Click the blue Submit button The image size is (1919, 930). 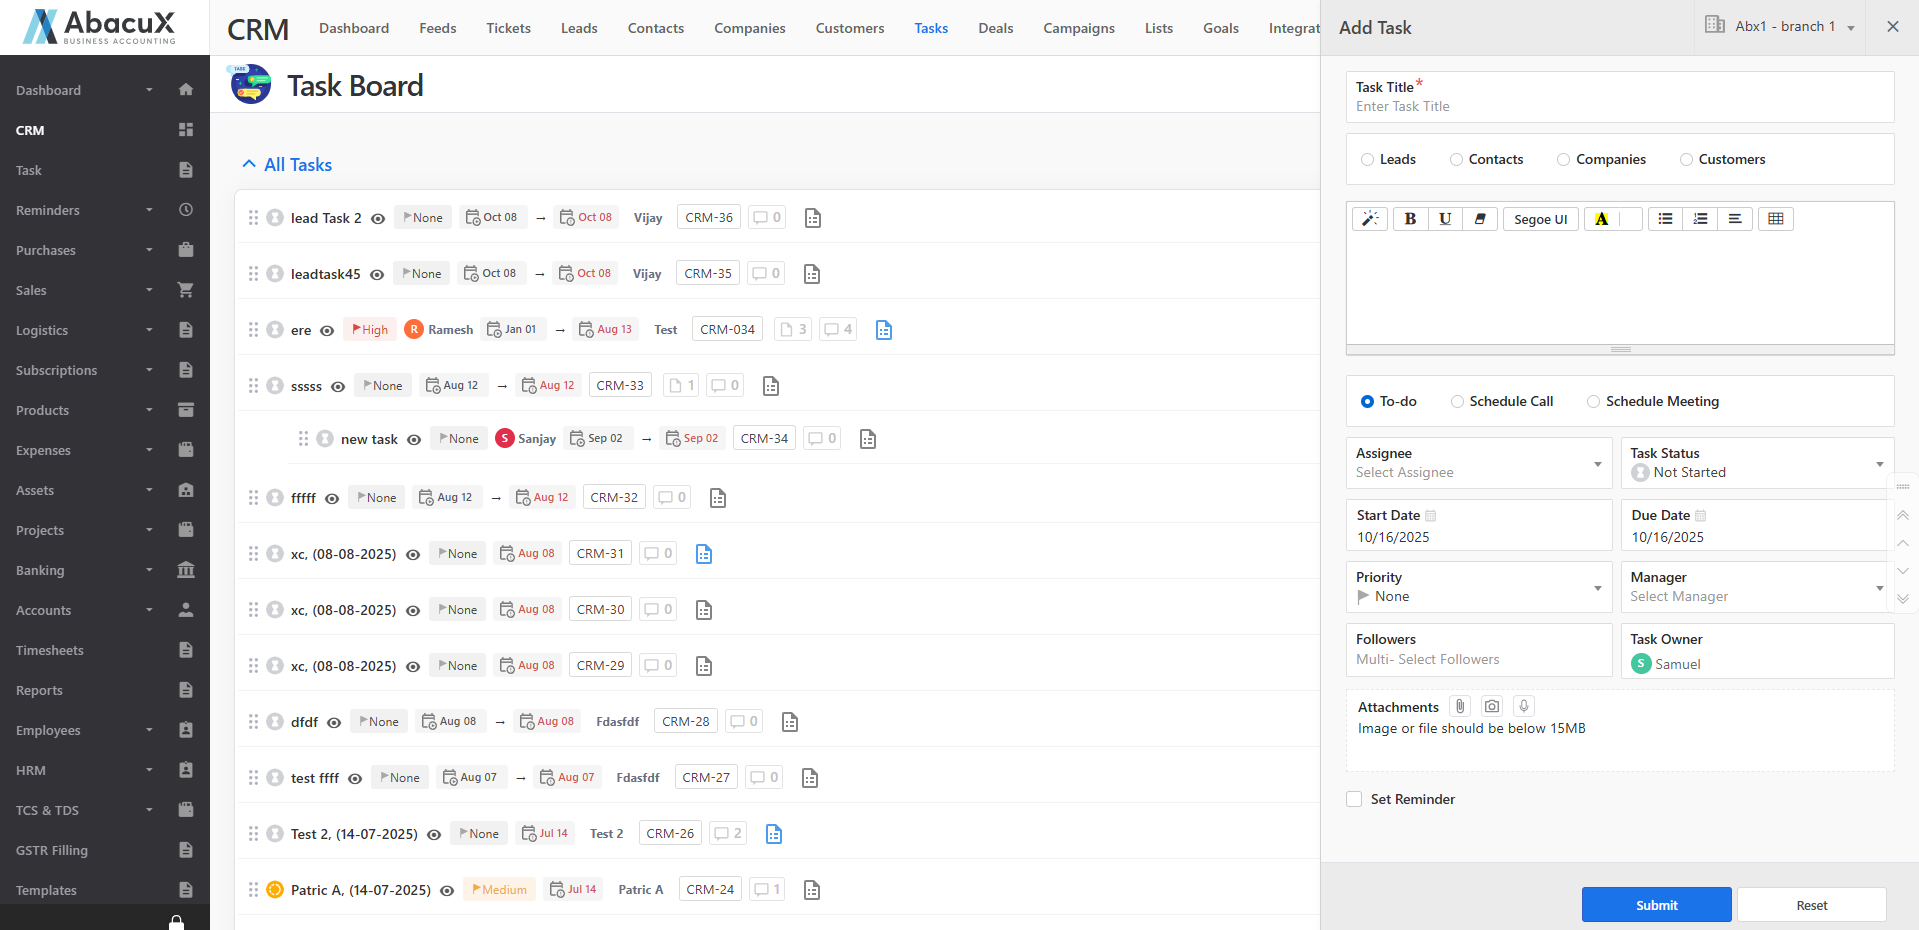[1656, 905]
